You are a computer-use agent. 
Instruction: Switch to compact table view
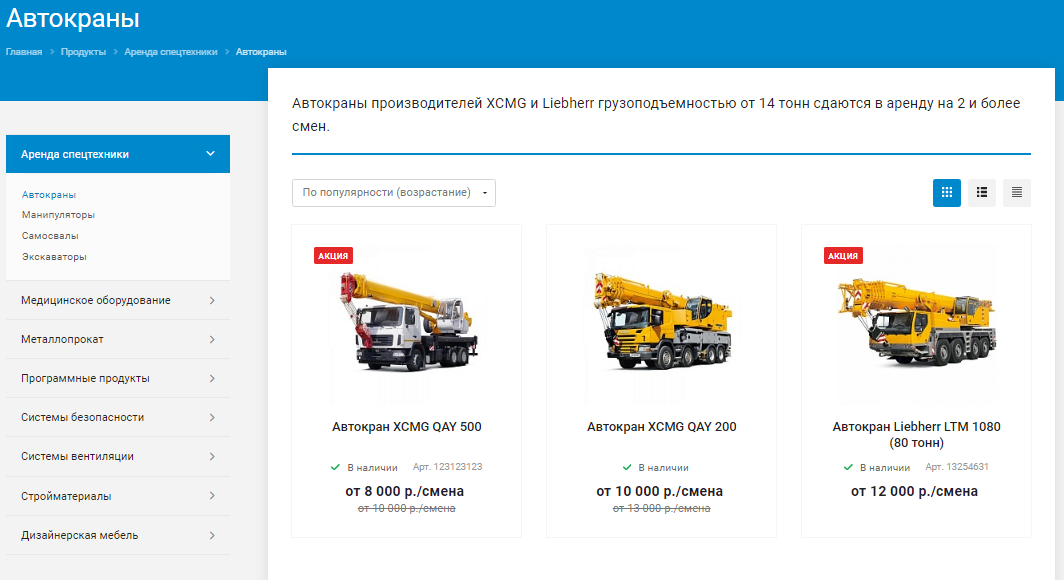click(x=1016, y=193)
